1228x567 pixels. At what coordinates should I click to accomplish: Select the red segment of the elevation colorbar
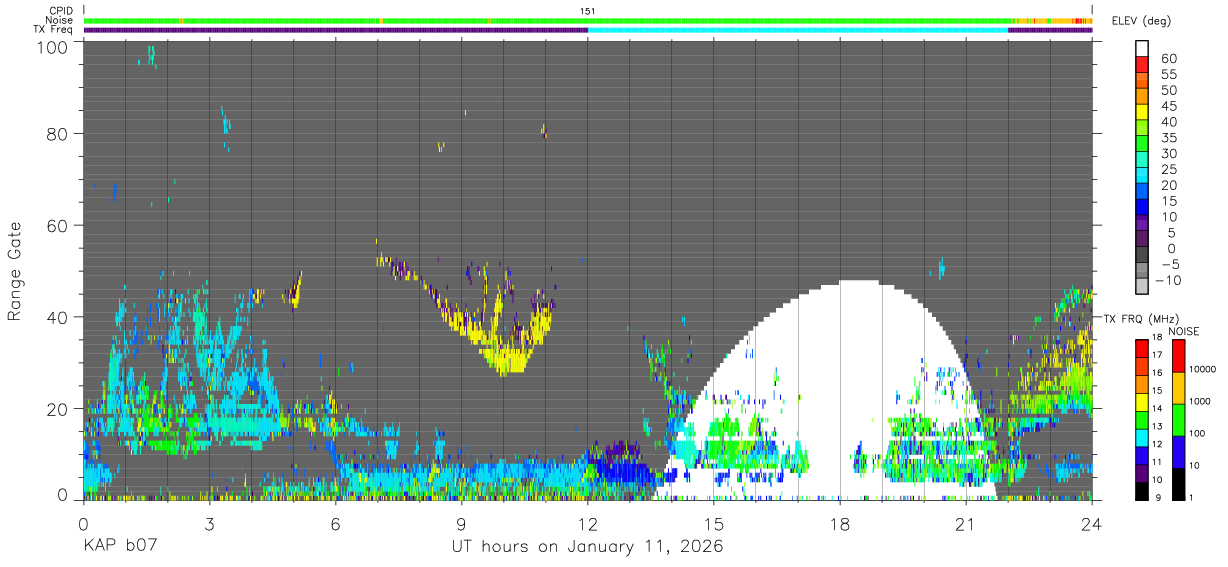coord(1142,64)
